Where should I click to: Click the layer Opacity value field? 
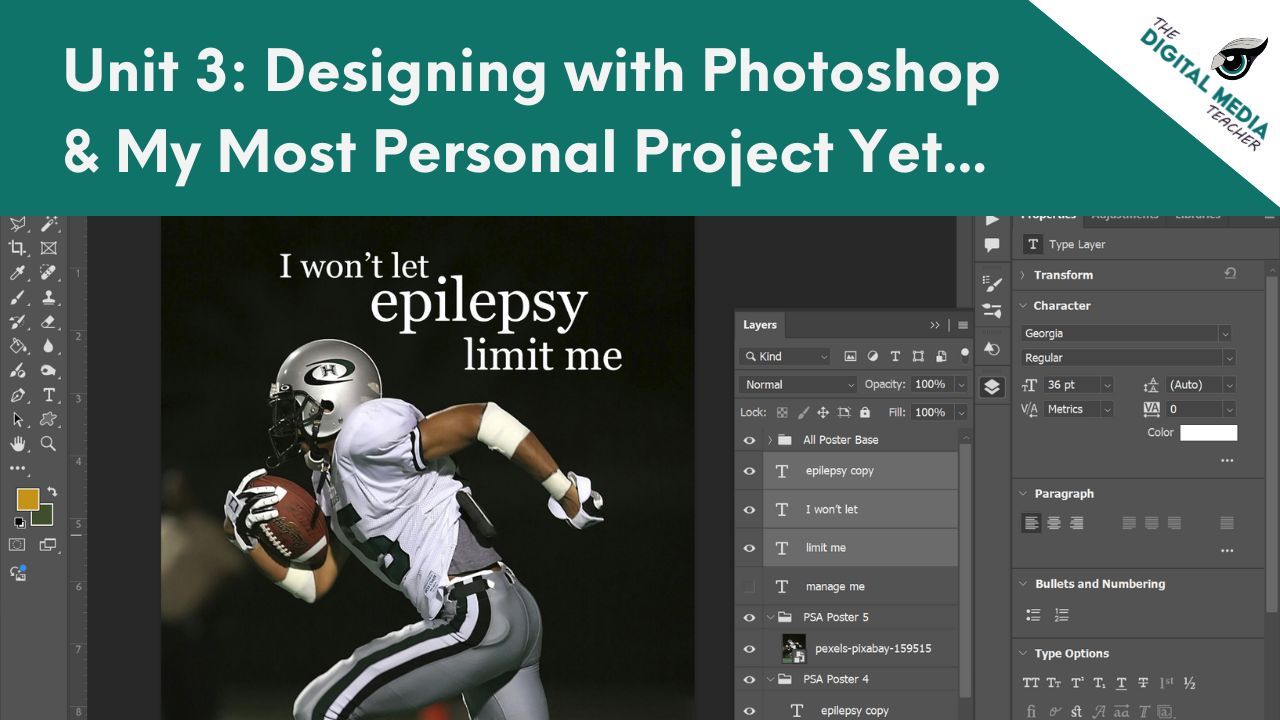point(930,385)
